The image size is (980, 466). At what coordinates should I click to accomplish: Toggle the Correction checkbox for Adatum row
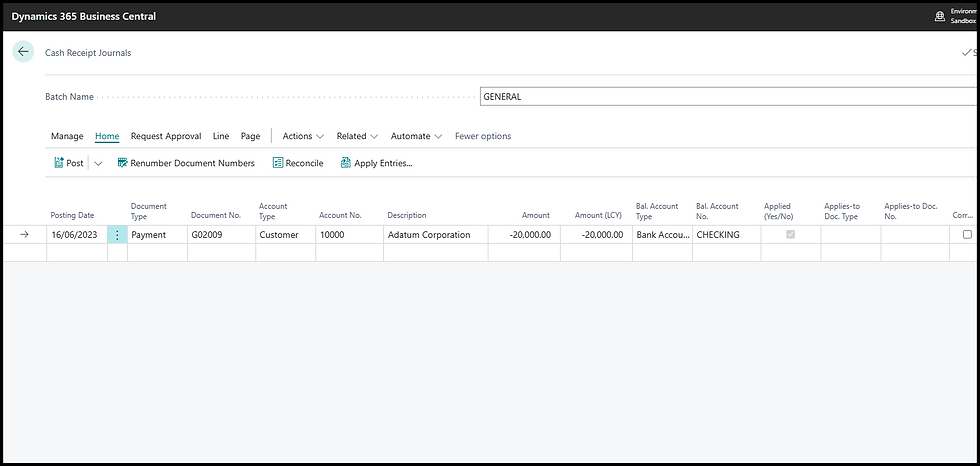968,235
